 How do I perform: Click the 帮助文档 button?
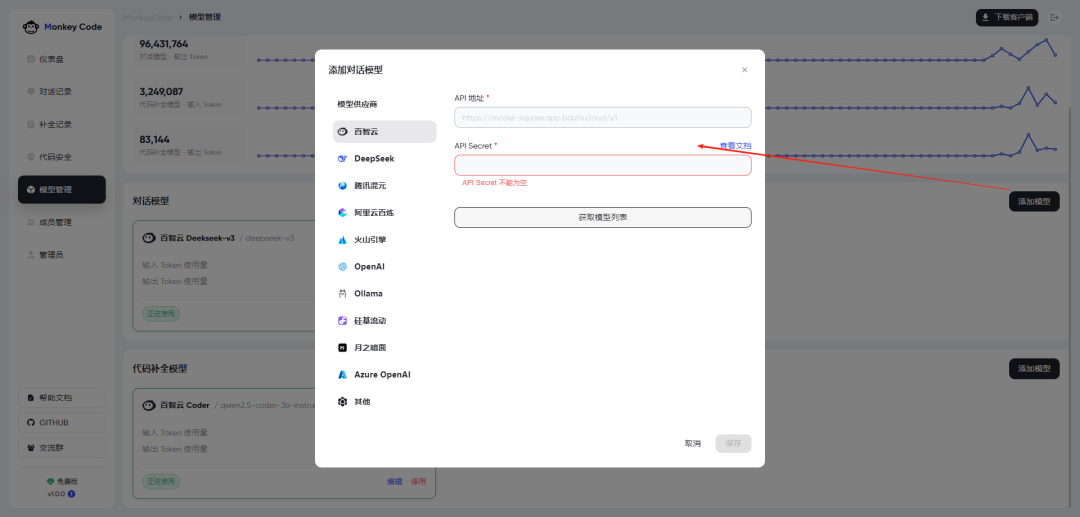pos(62,398)
